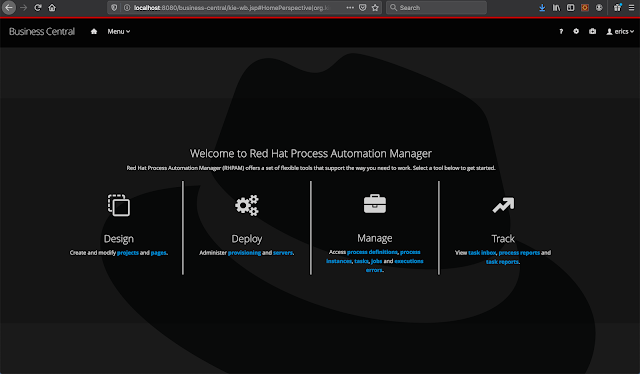Click the browser search field

436,8
